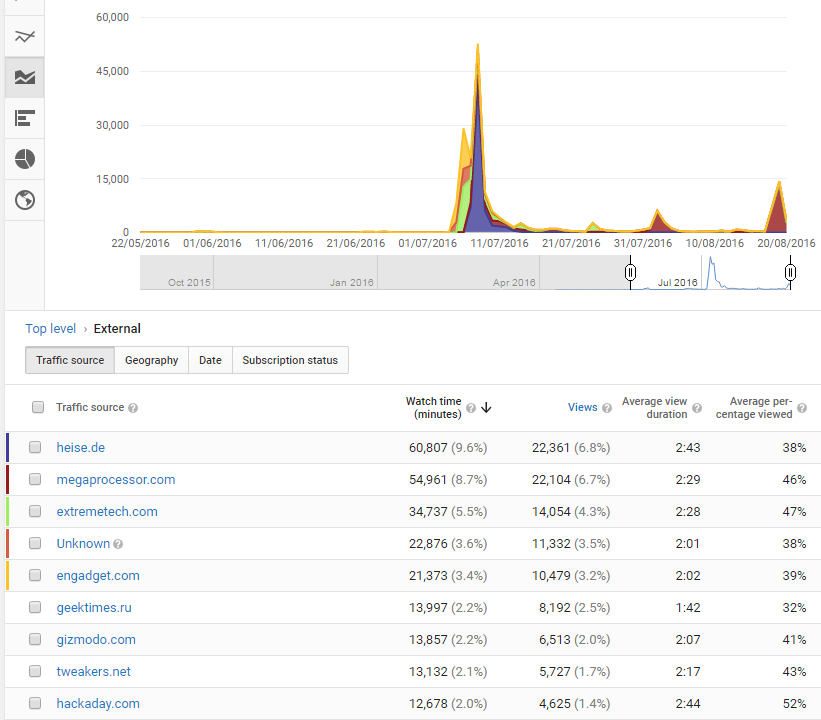Viewport: 821px width, 720px height.
Task: Open the megaprocessor.com source link
Action: (x=116, y=480)
